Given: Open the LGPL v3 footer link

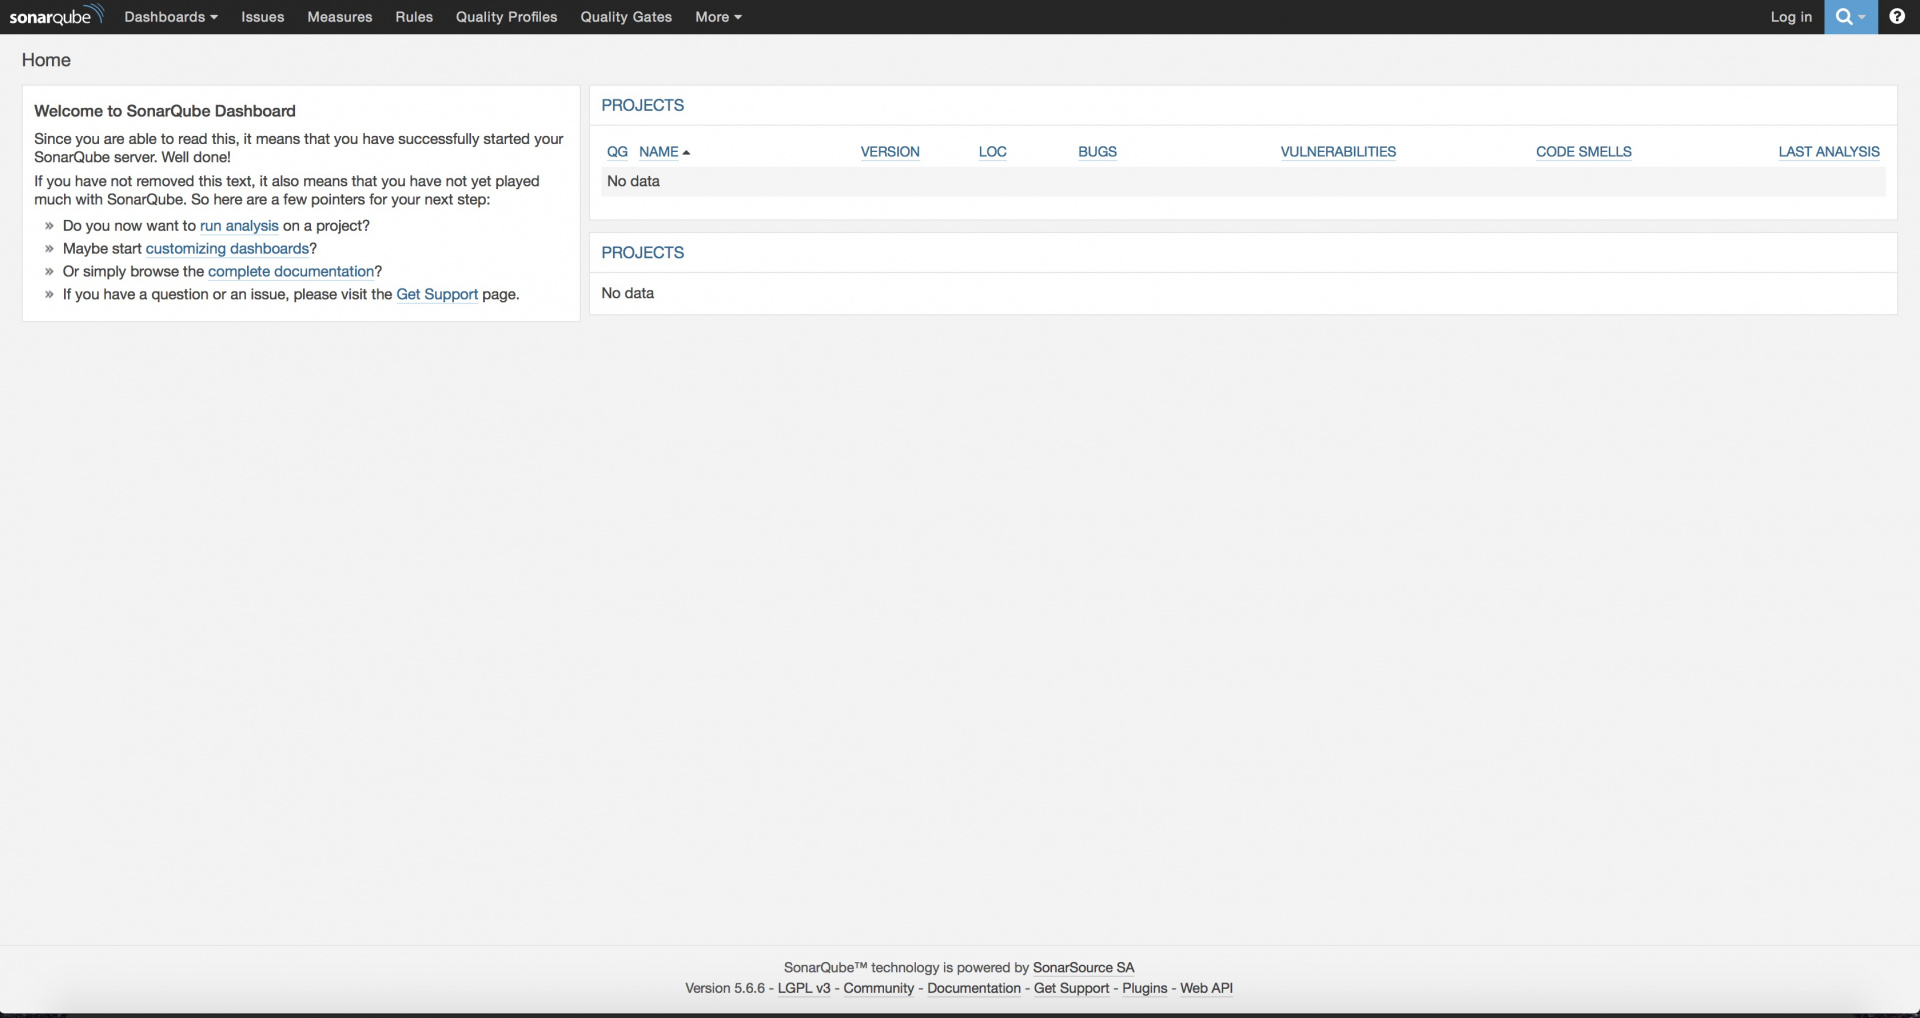Looking at the screenshot, I should (x=804, y=989).
